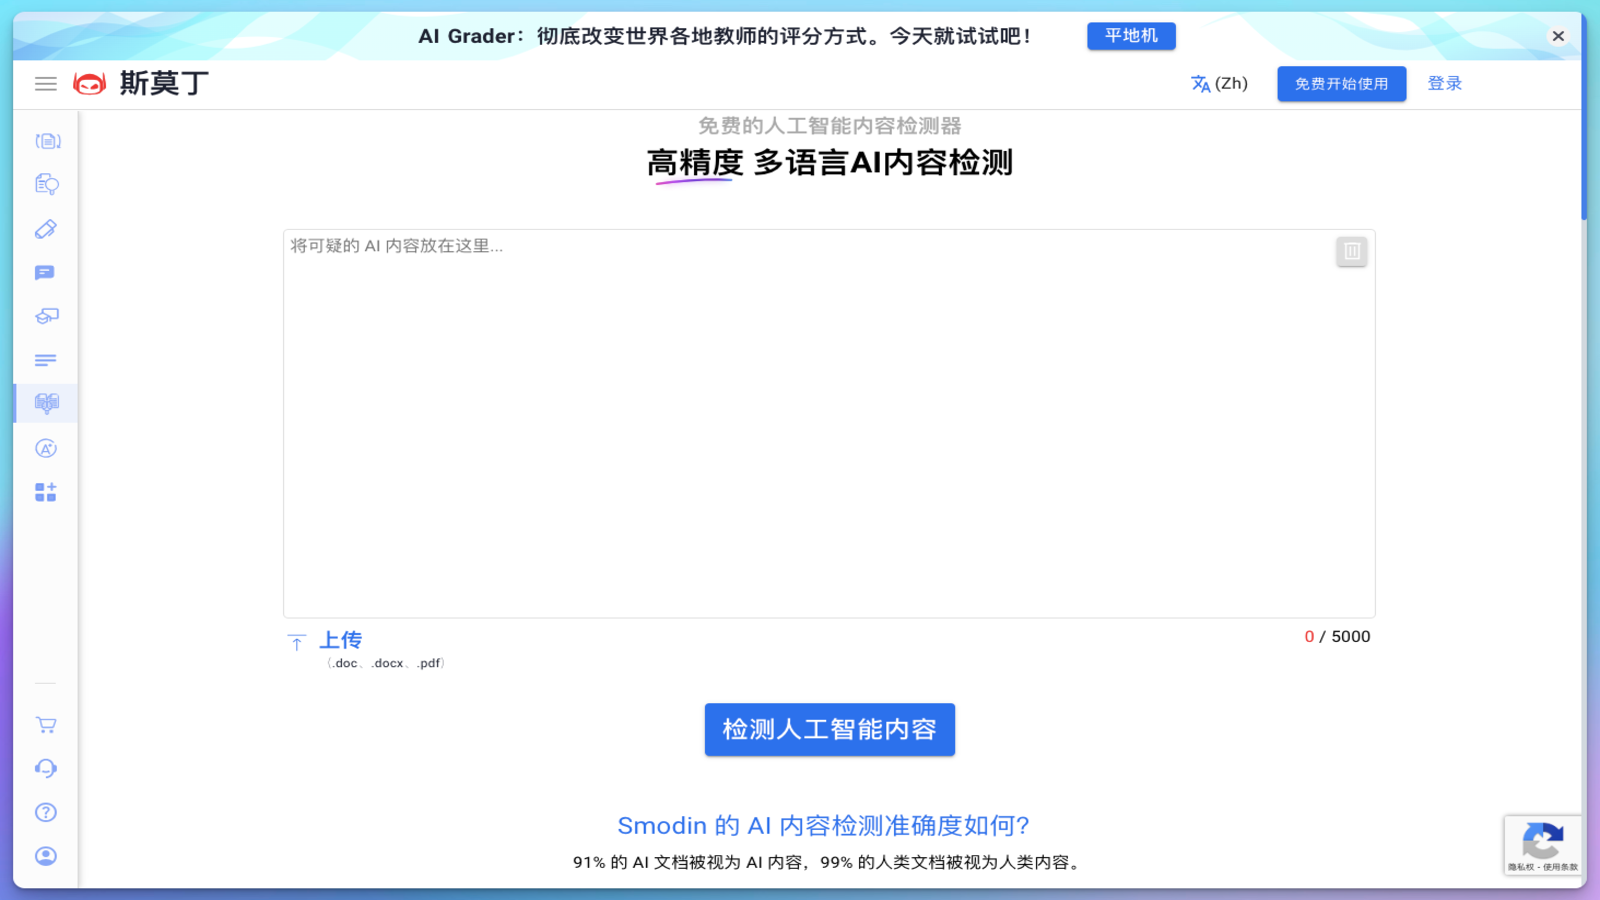Open the account profile icon
The width and height of the screenshot is (1600, 900).
(x=45, y=856)
